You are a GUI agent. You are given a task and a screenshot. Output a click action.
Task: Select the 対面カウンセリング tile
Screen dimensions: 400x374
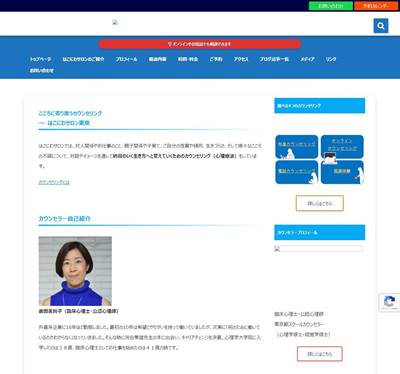pos(297,147)
